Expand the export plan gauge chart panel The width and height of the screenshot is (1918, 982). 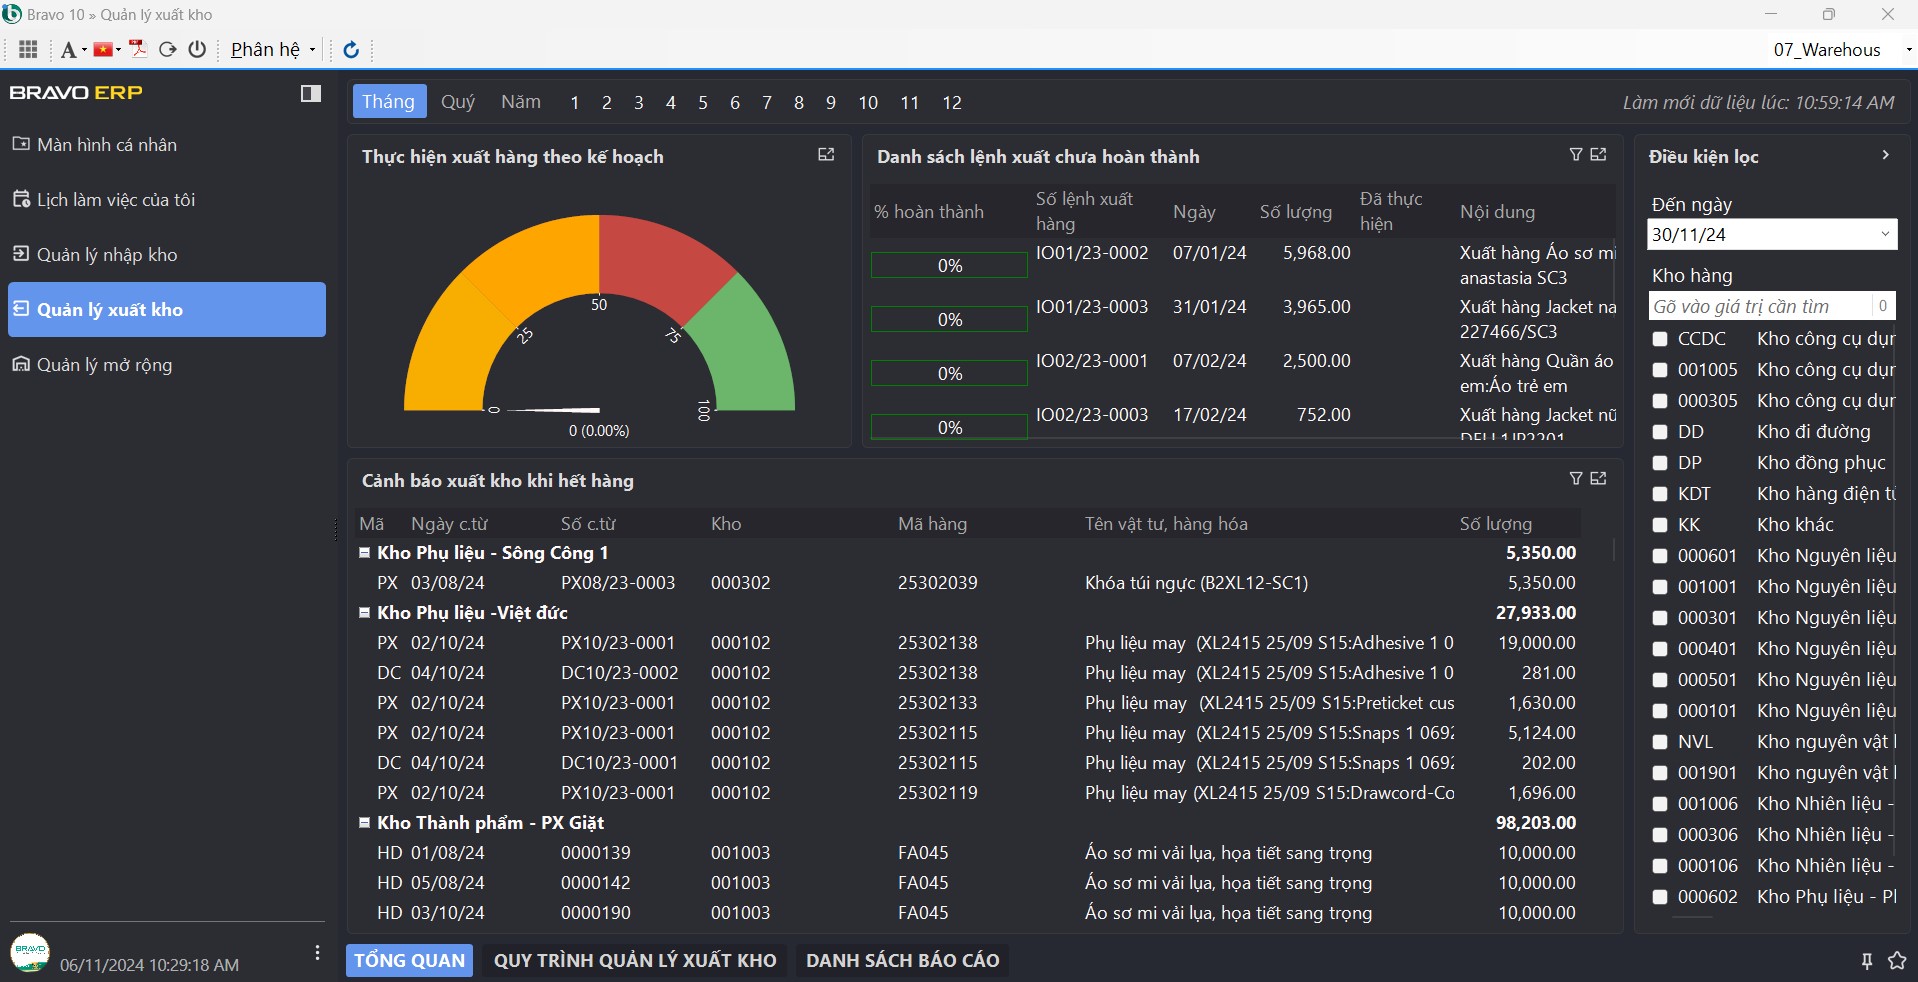coord(826,155)
